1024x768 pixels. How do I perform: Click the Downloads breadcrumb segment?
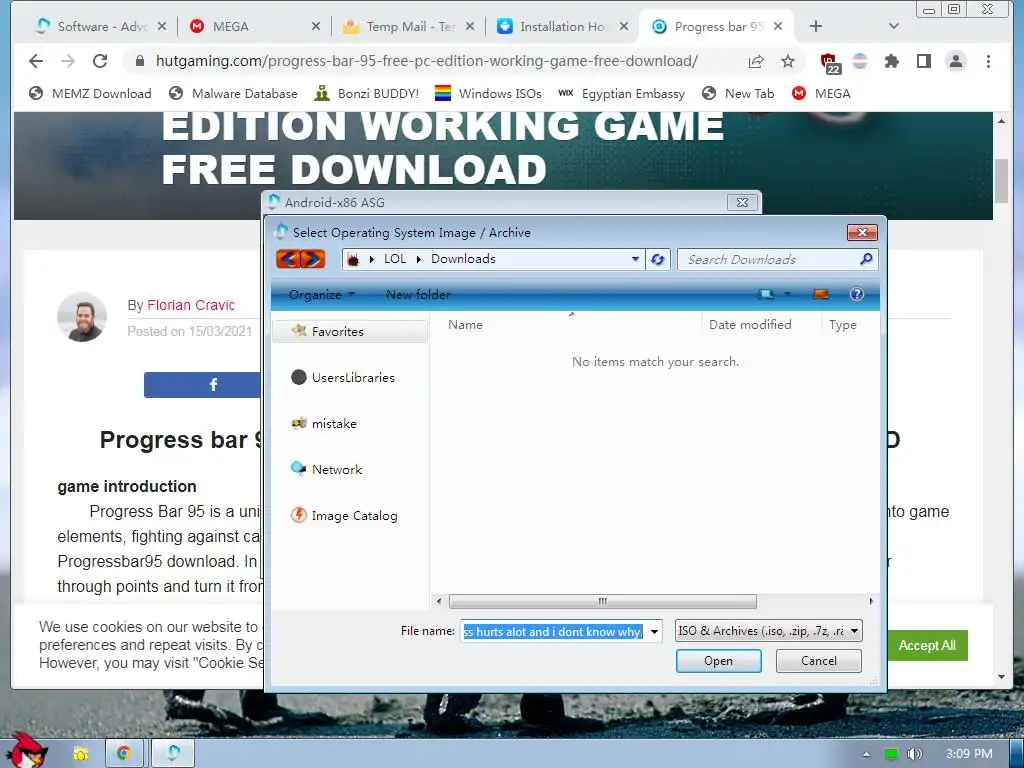click(463, 259)
